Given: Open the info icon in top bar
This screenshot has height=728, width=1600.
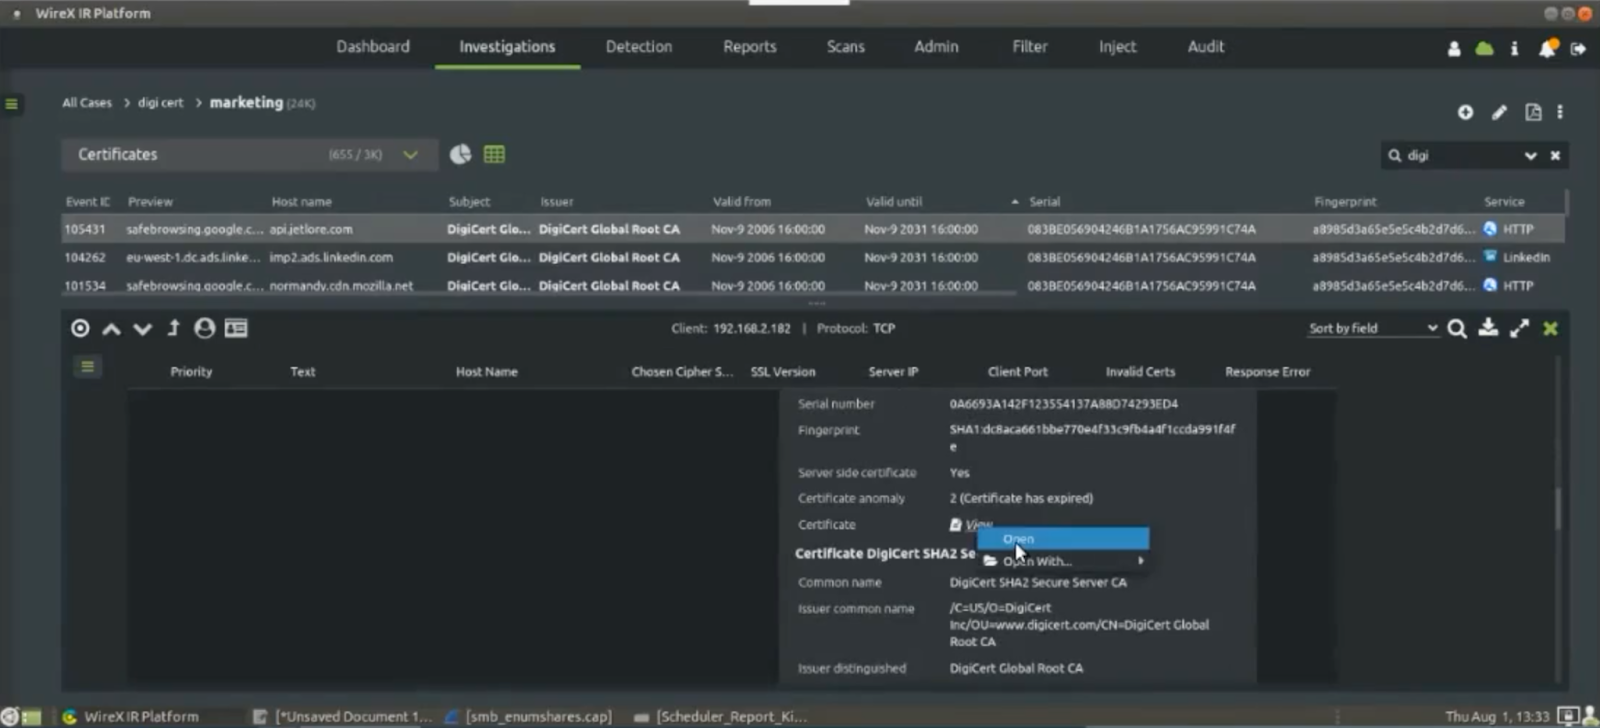Looking at the screenshot, I should point(1514,49).
